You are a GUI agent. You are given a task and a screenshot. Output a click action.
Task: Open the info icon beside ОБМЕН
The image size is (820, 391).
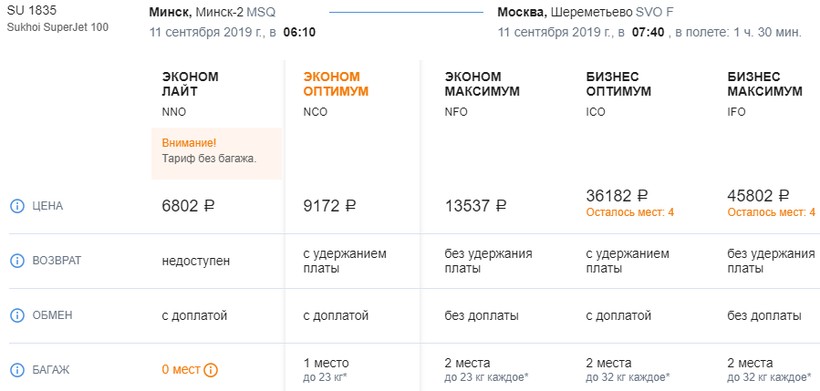[17, 315]
